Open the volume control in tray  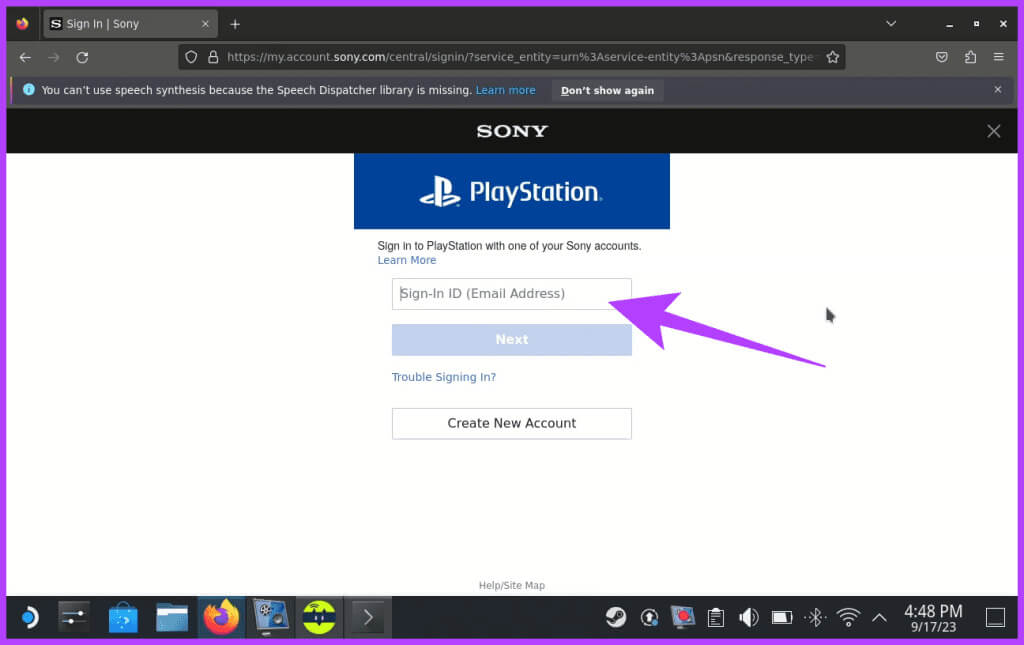(748, 617)
